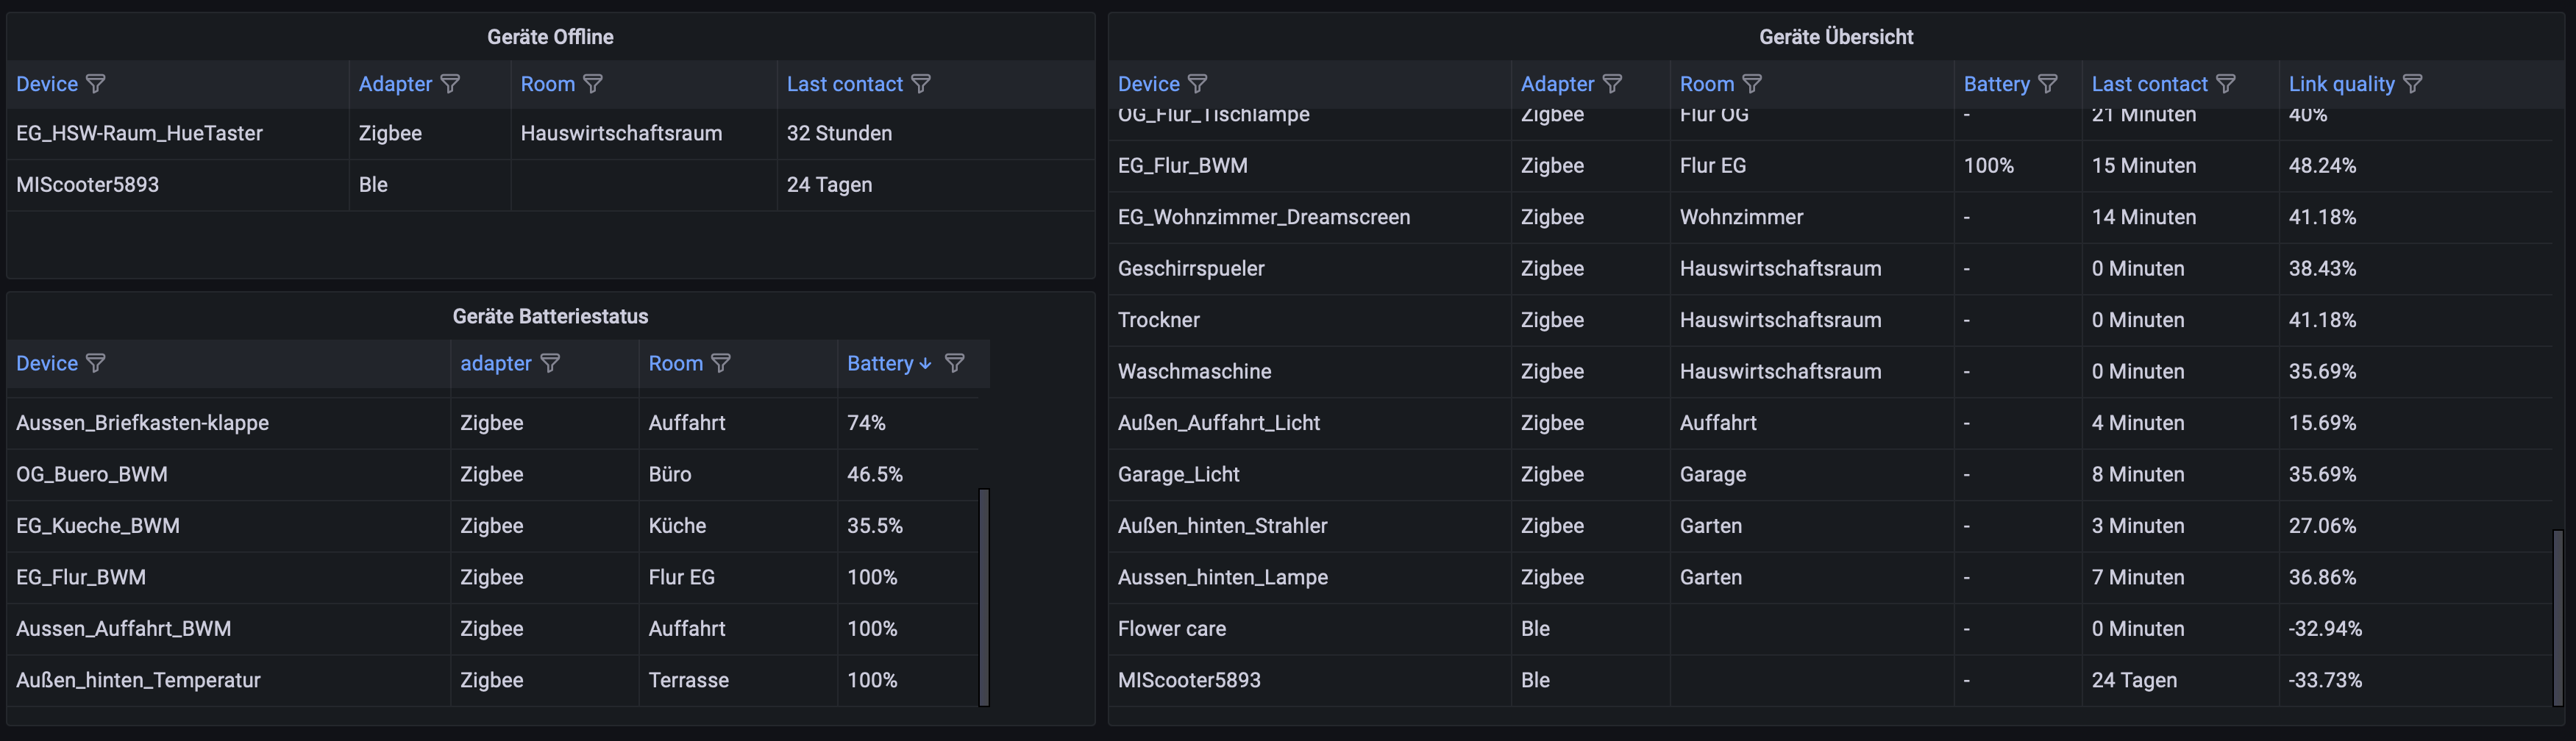This screenshot has width=2576, height=741.
Task: Open Adapter filter in Geräte Offline table
Action: click(450, 84)
